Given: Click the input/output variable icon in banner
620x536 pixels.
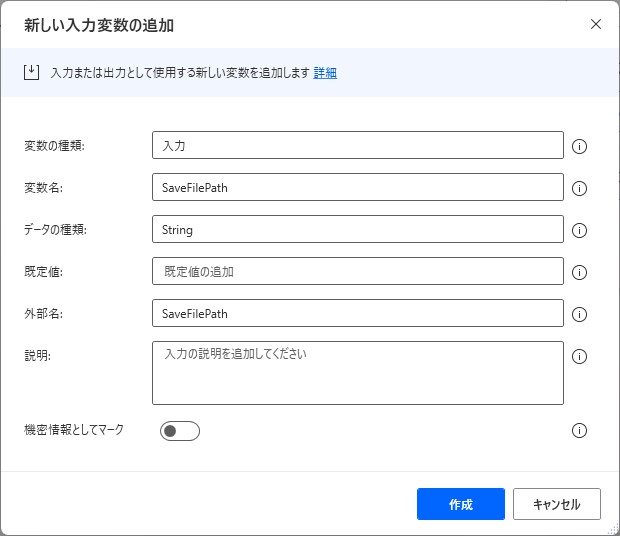Looking at the screenshot, I should [x=31, y=72].
